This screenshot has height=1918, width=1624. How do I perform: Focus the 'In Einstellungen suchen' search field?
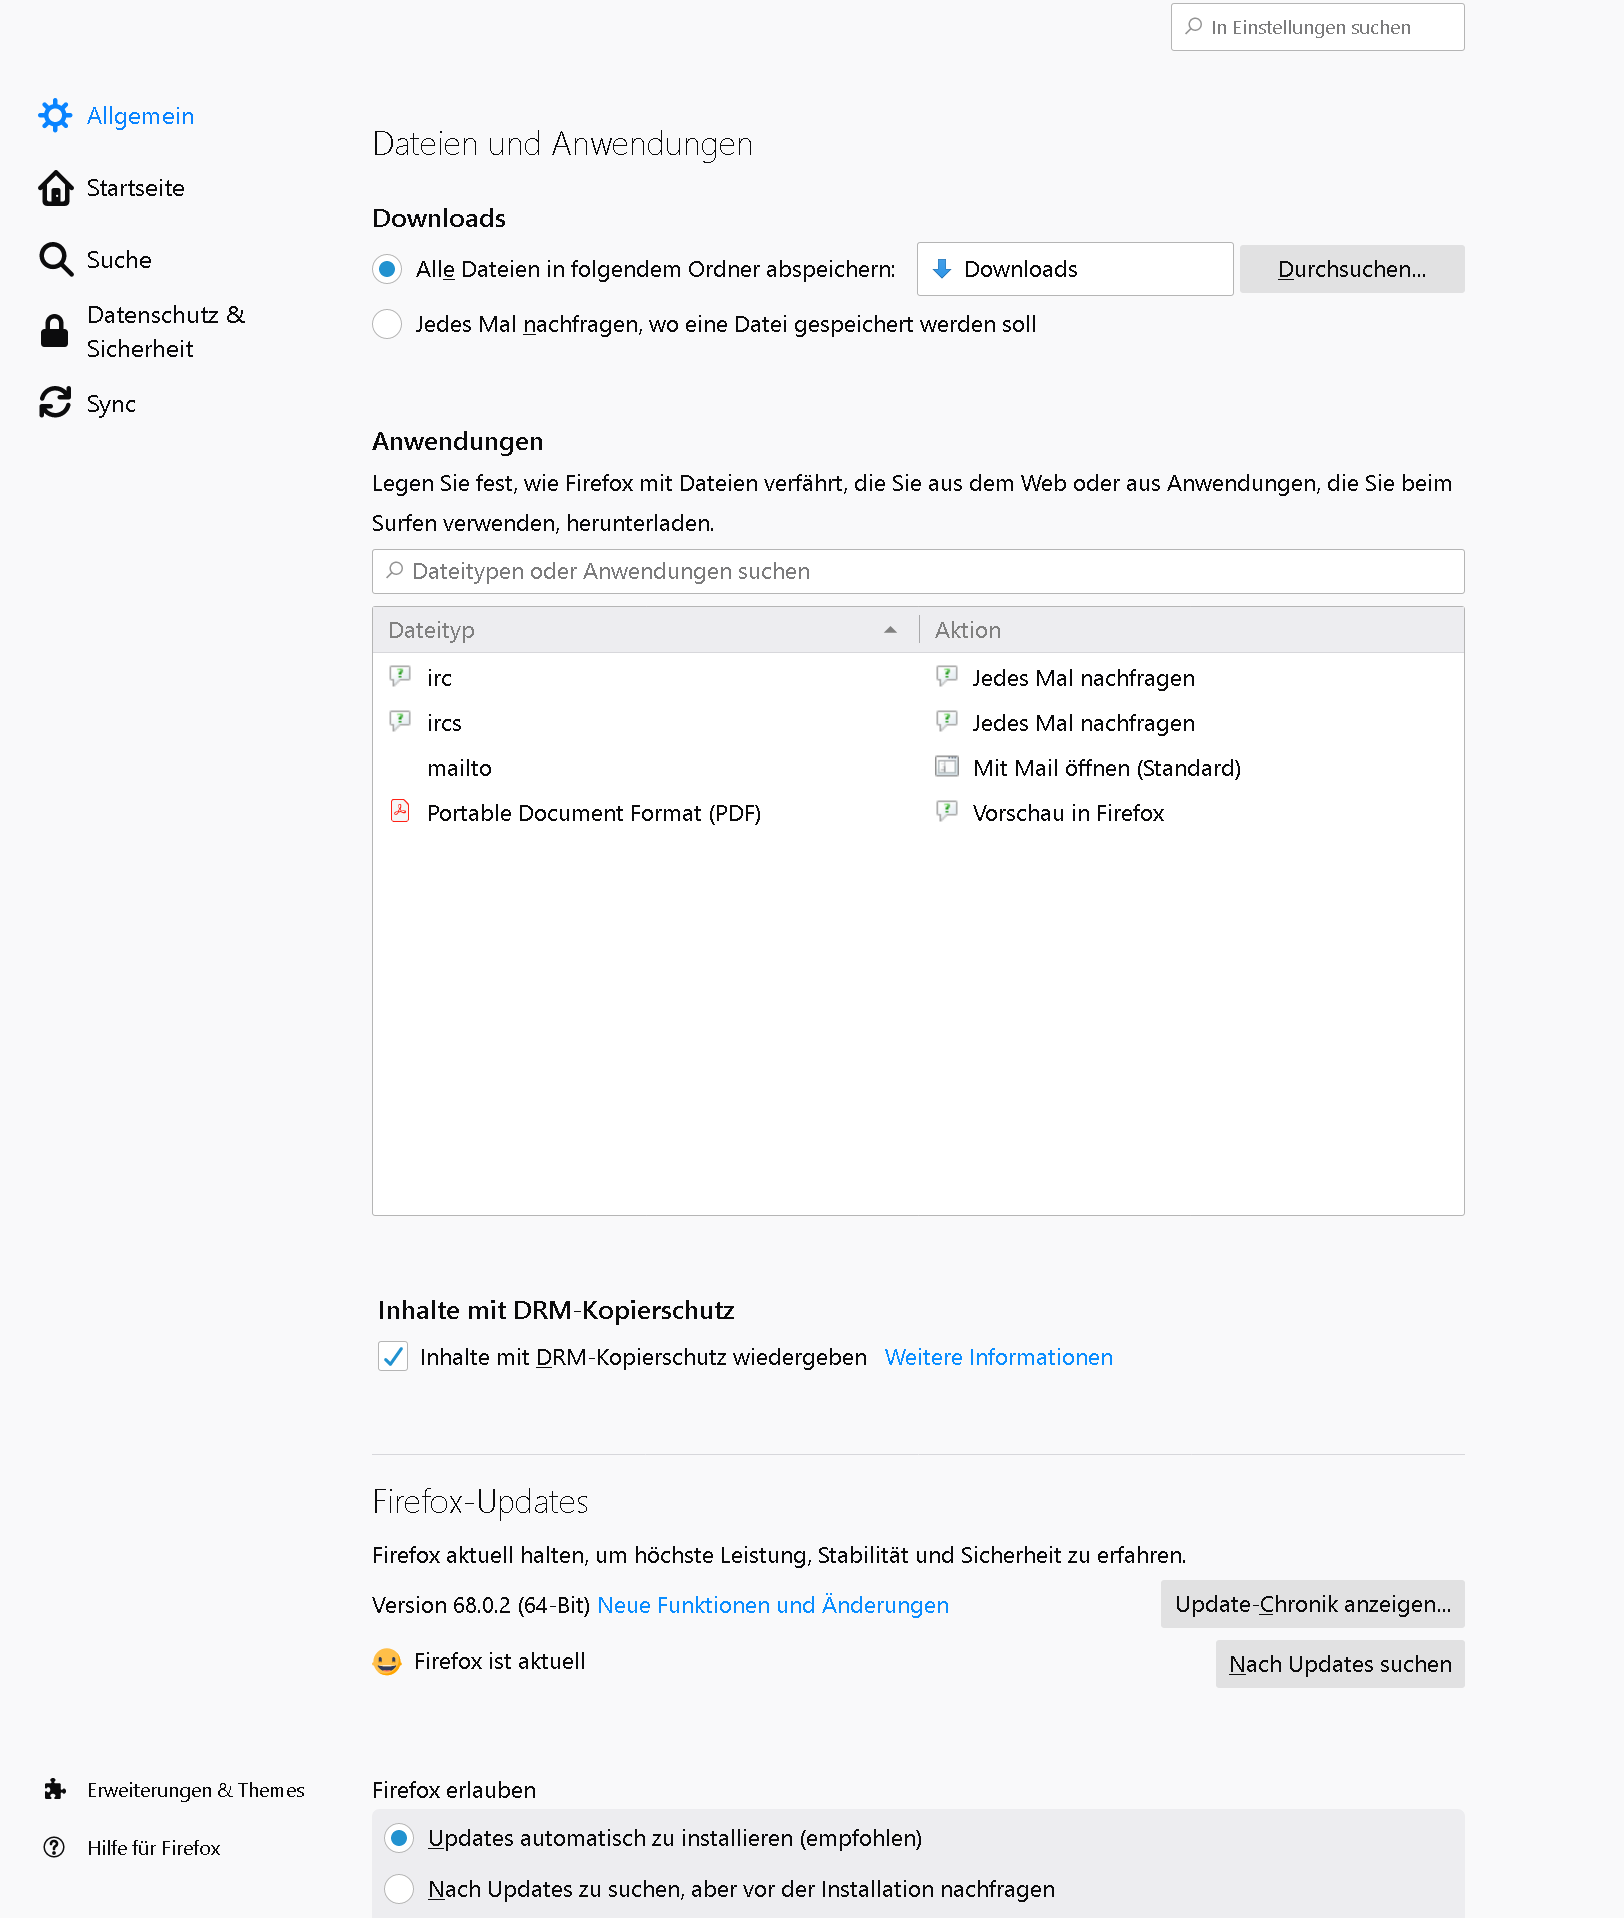pyautogui.click(x=1318, y=27)
